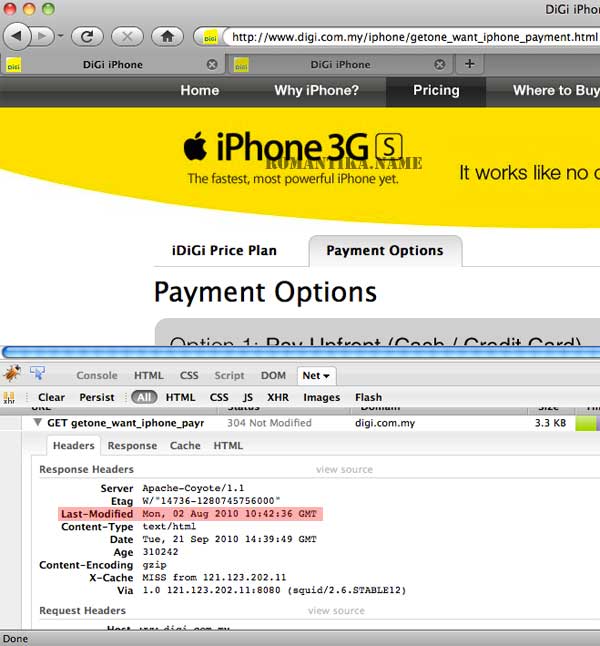Image resolution: width=600 pixels, height=646 pixels.
Task: Click the Stop loading X button
Action: tap(127, 37)
